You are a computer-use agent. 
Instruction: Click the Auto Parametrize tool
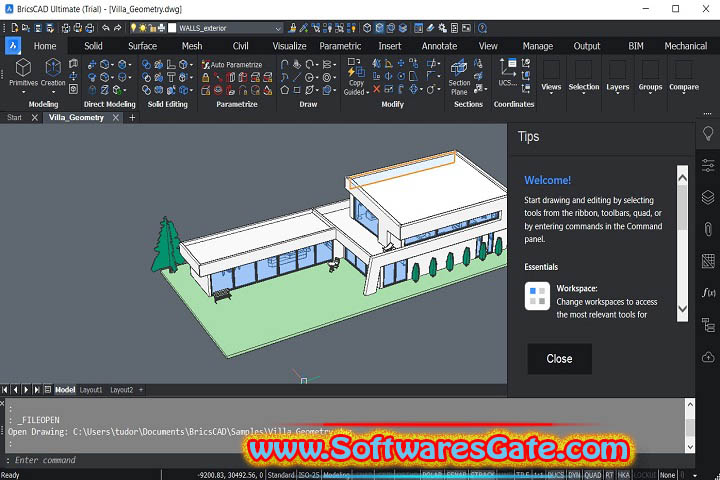pyautogui.click(x=233, y=65)
